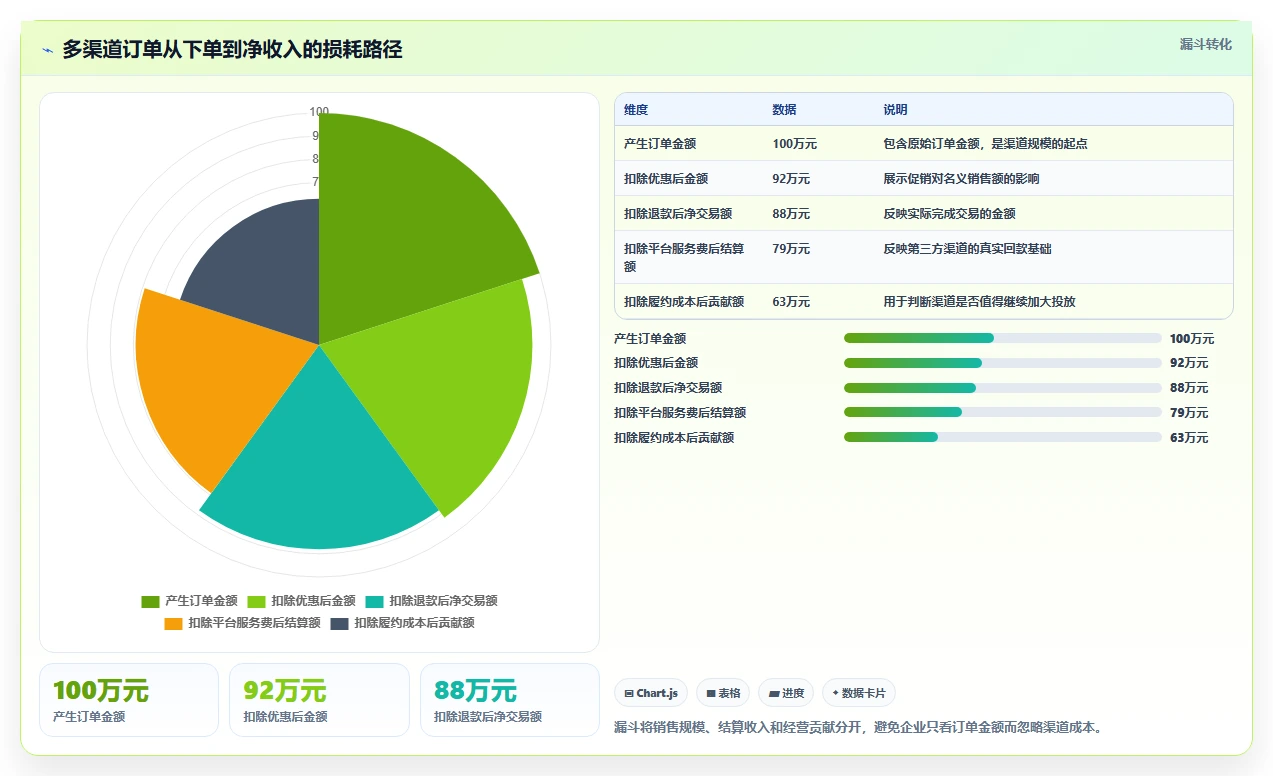Click the 79万元 table value
The width and height of the screenshot is (1273, 776).
point(791,249)
